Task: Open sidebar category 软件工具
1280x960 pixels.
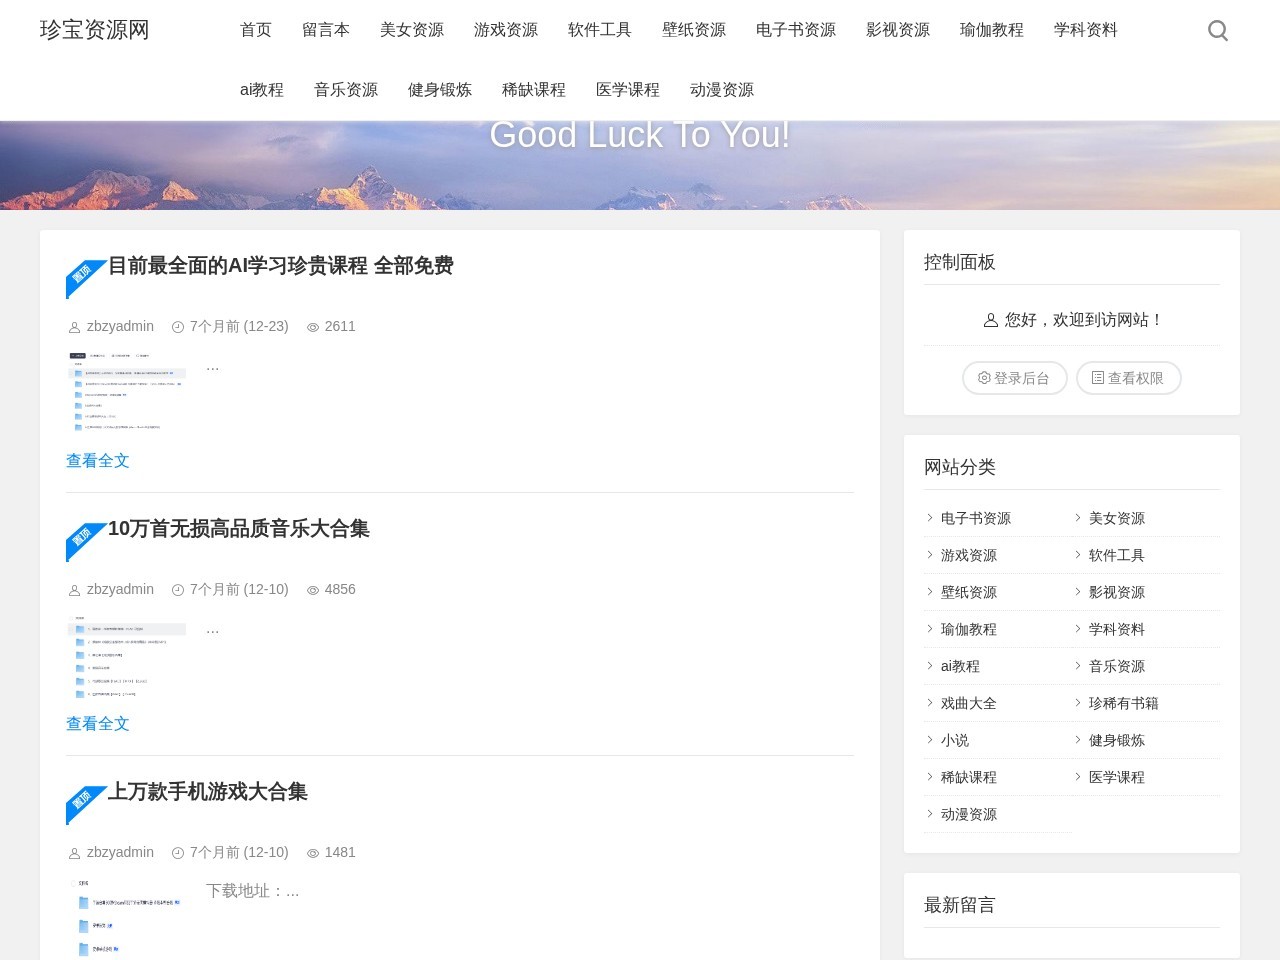Action: 1117,555
